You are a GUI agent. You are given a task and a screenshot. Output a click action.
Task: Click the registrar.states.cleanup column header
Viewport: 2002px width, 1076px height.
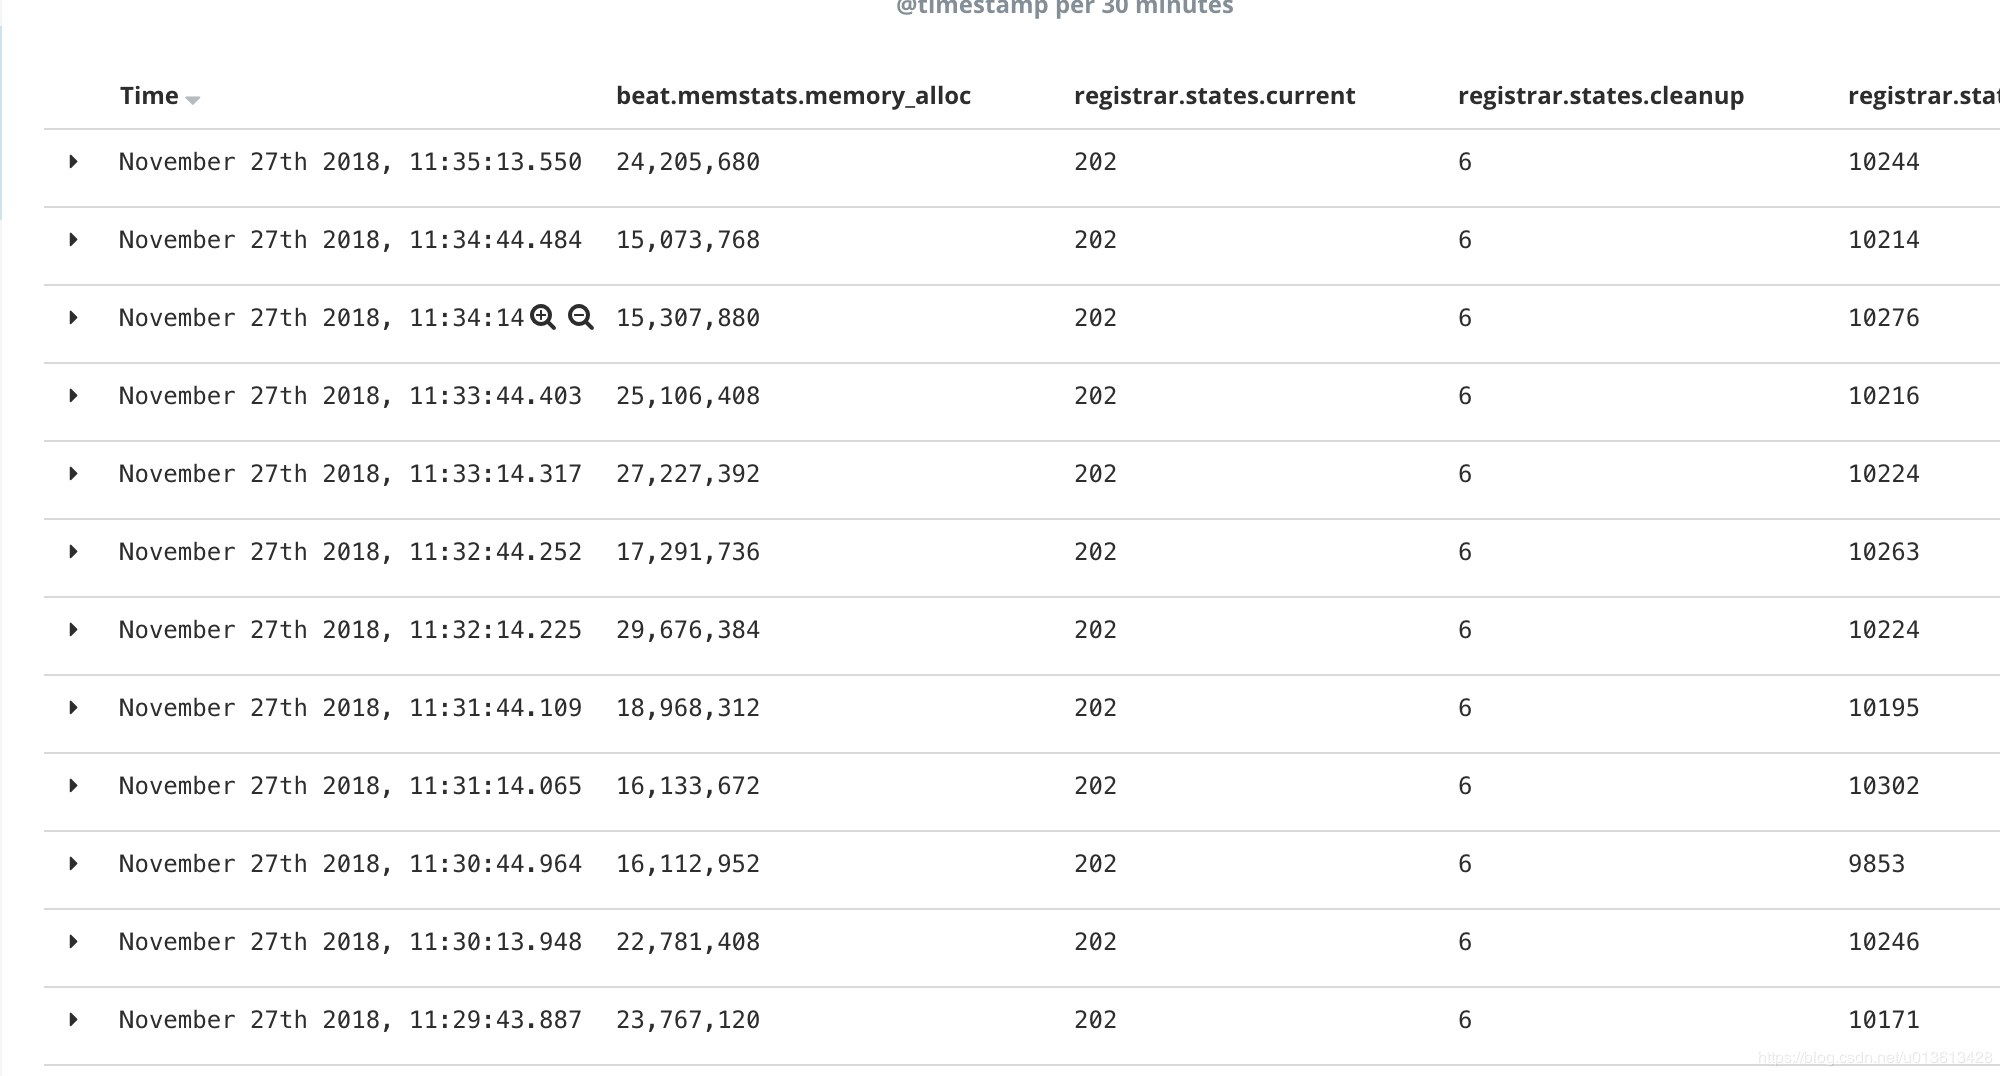(x=1600, y=96)
